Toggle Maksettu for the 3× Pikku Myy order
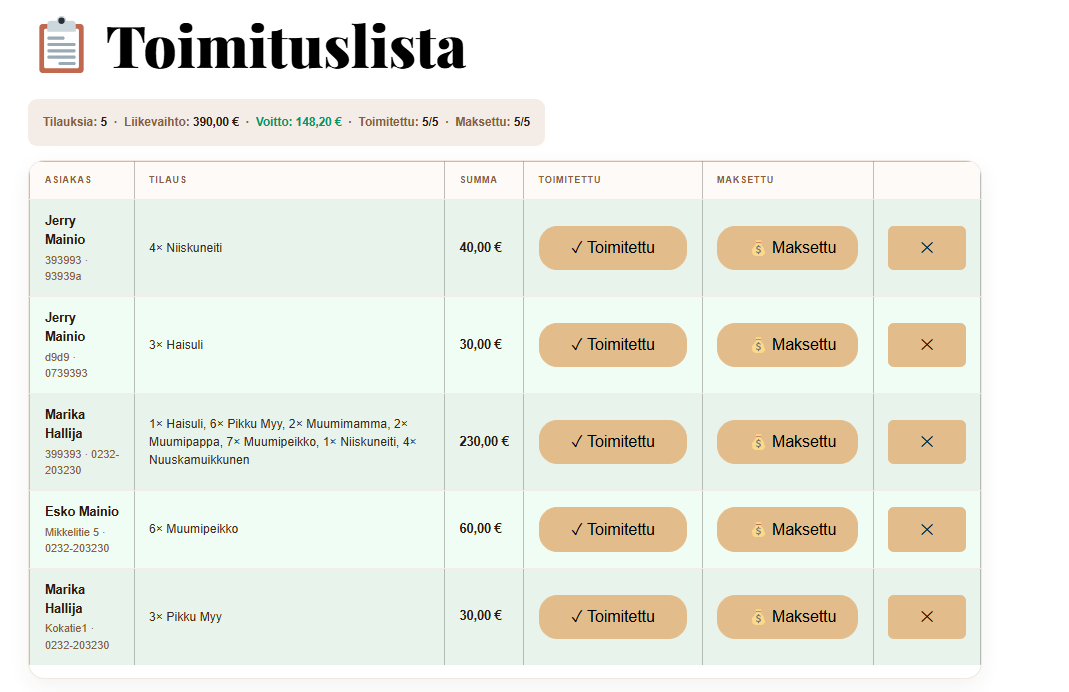 [x=787, y=617]
